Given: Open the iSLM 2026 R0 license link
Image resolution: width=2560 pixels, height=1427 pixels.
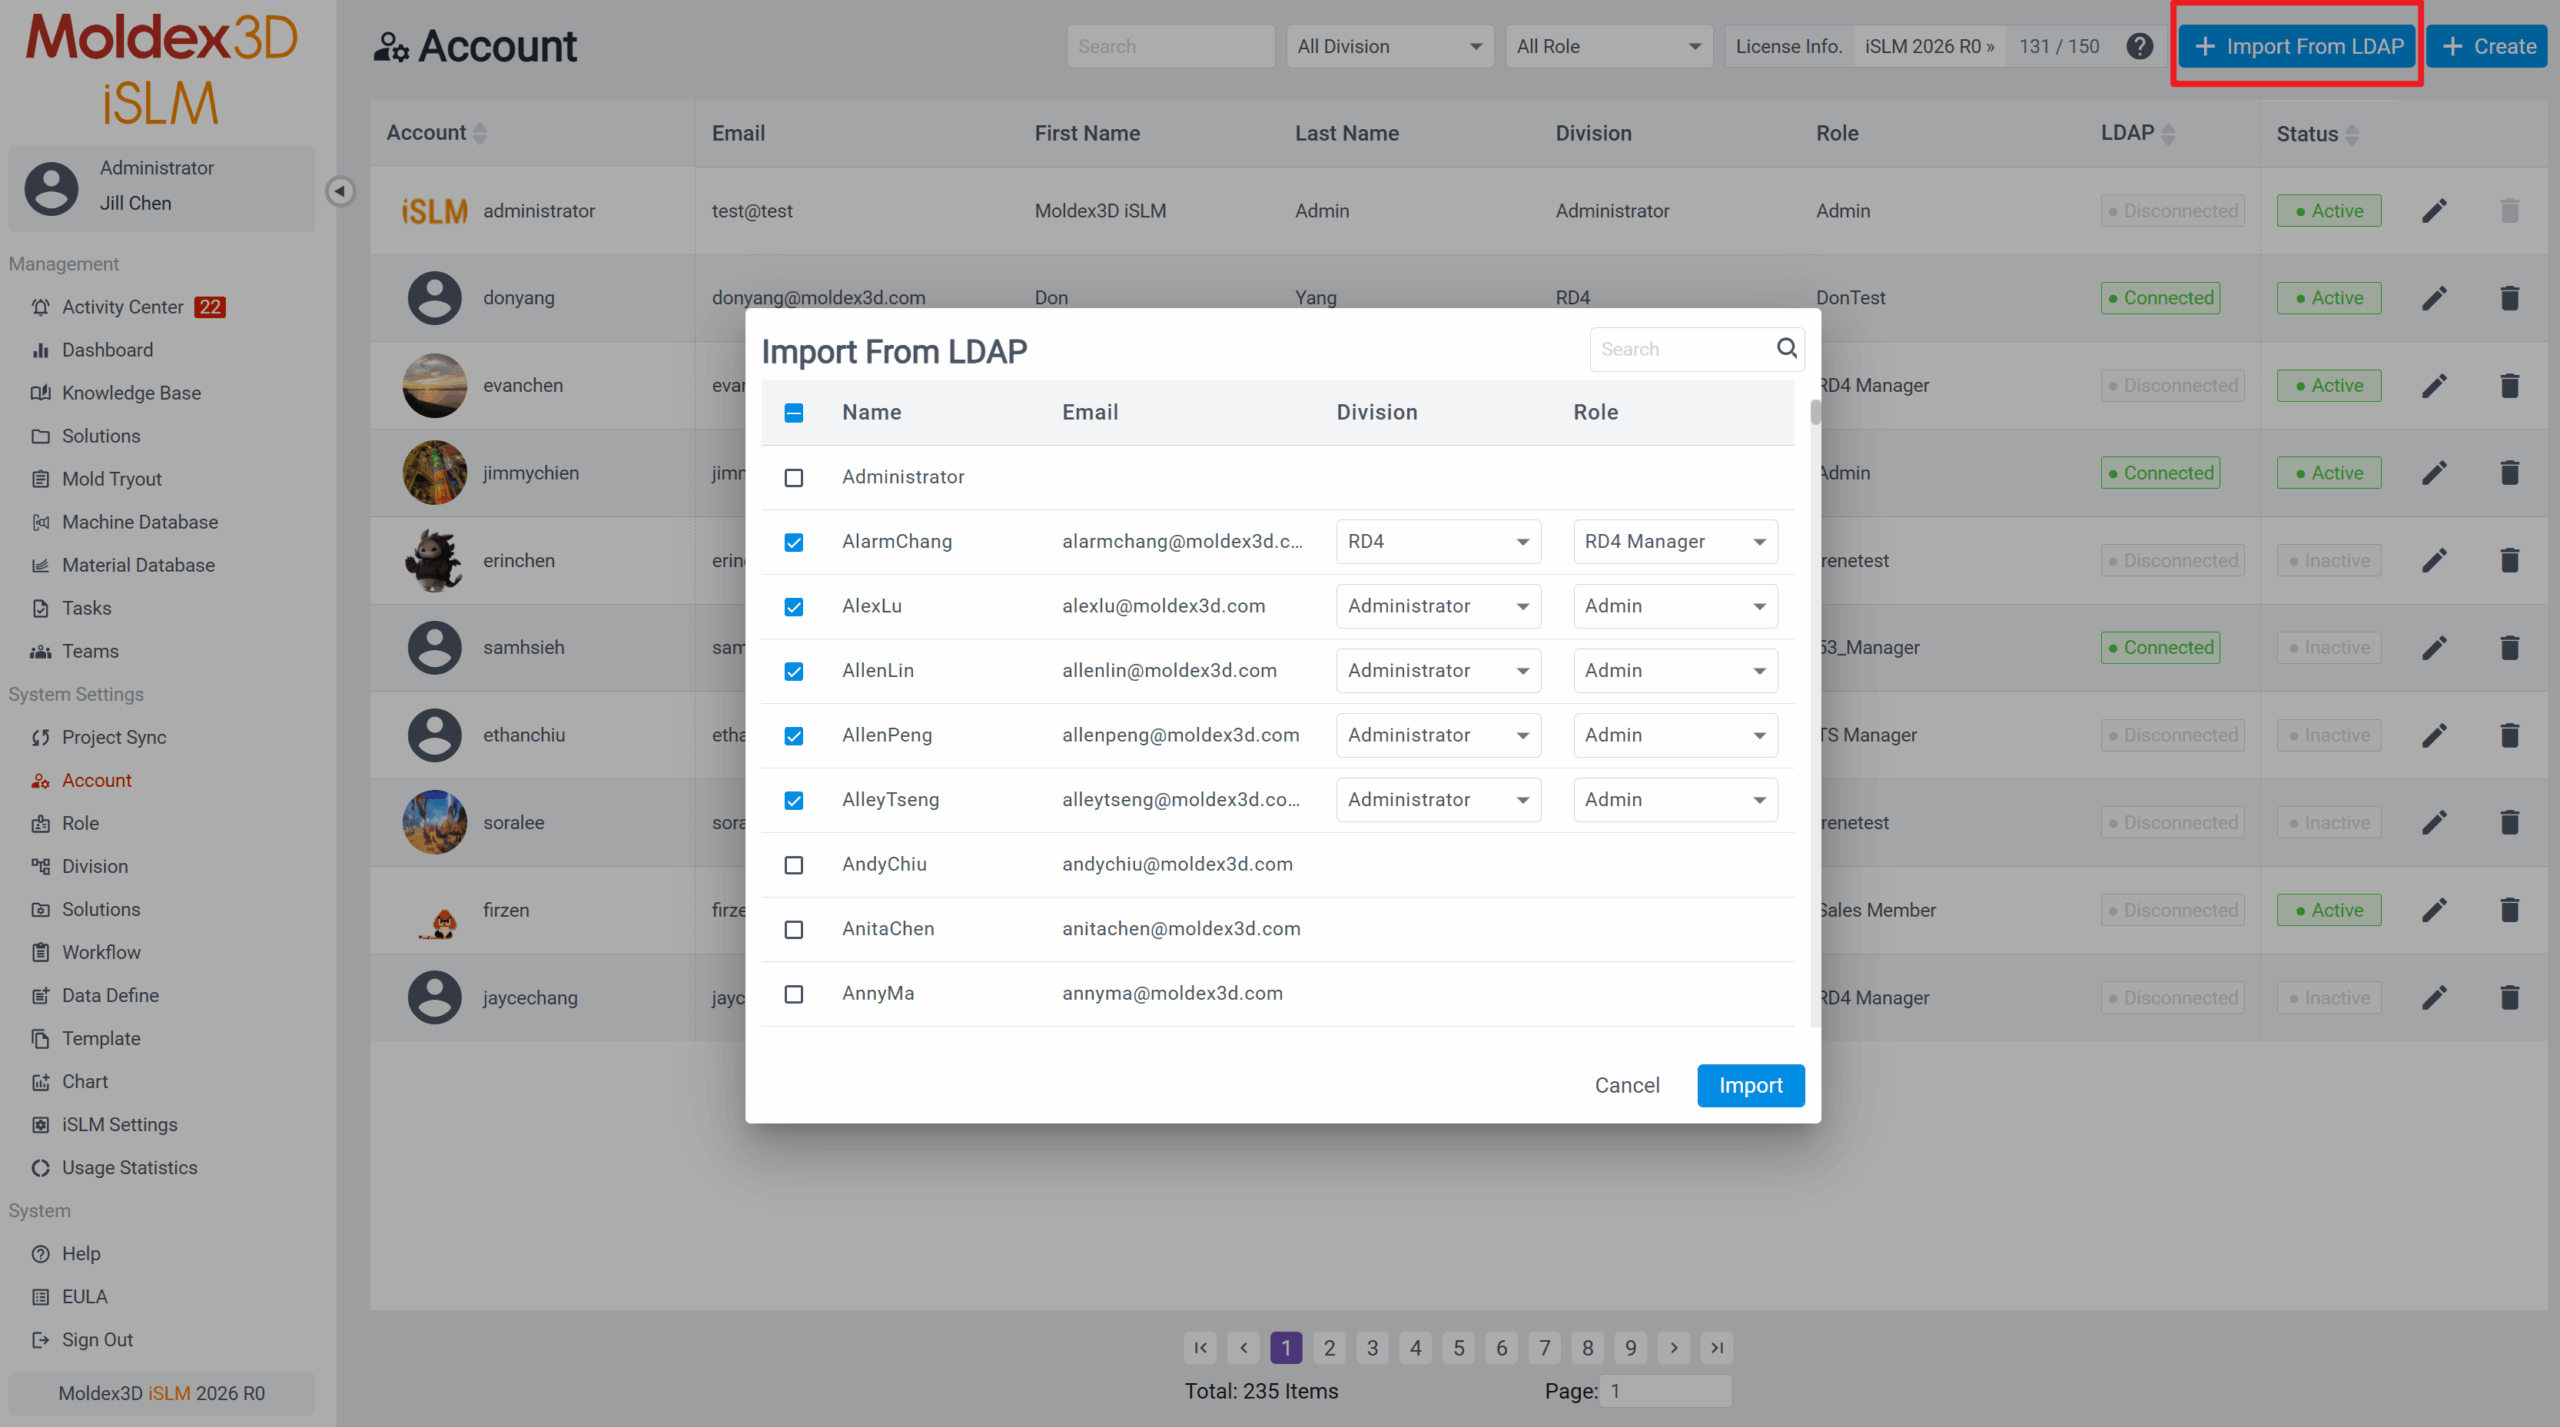Looking at the screenshot, I should point(1929,46).
